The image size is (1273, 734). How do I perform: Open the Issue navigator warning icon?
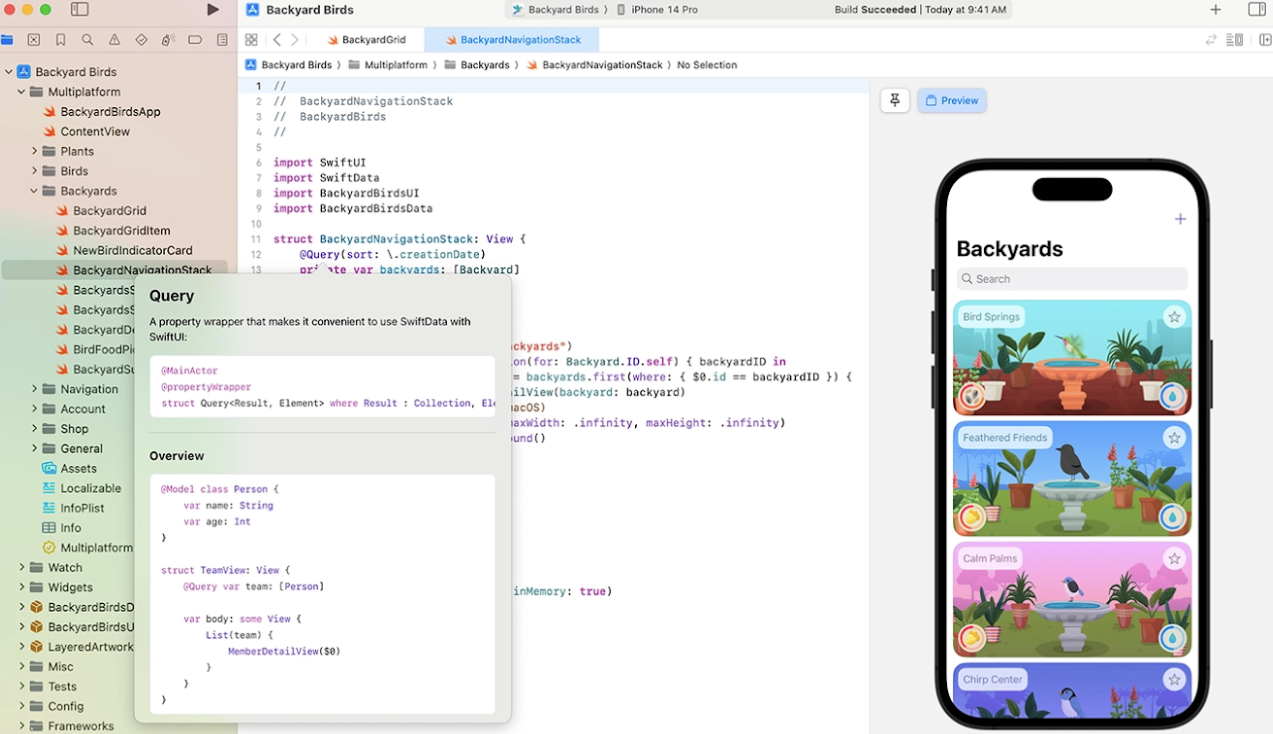point(115,40)
